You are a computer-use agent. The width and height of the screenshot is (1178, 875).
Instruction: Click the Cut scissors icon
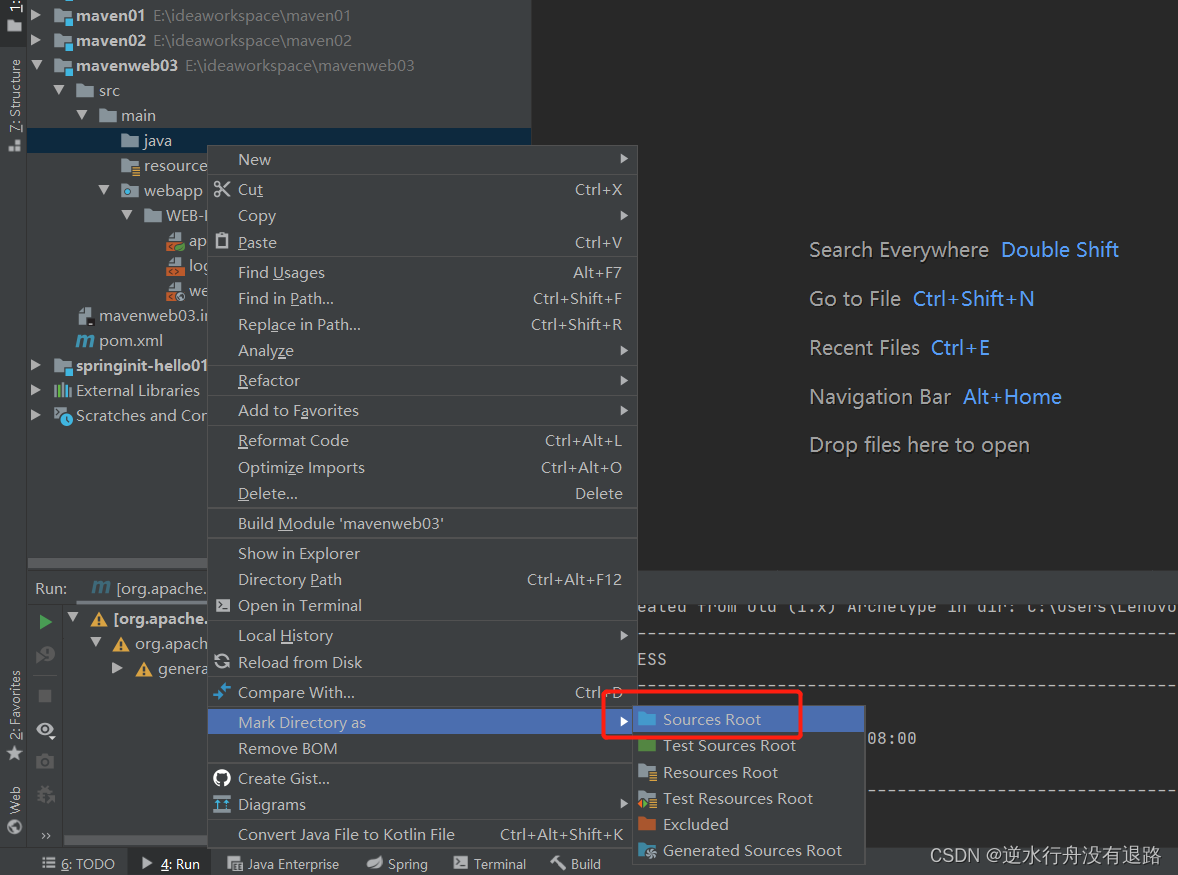click(222, 189)
